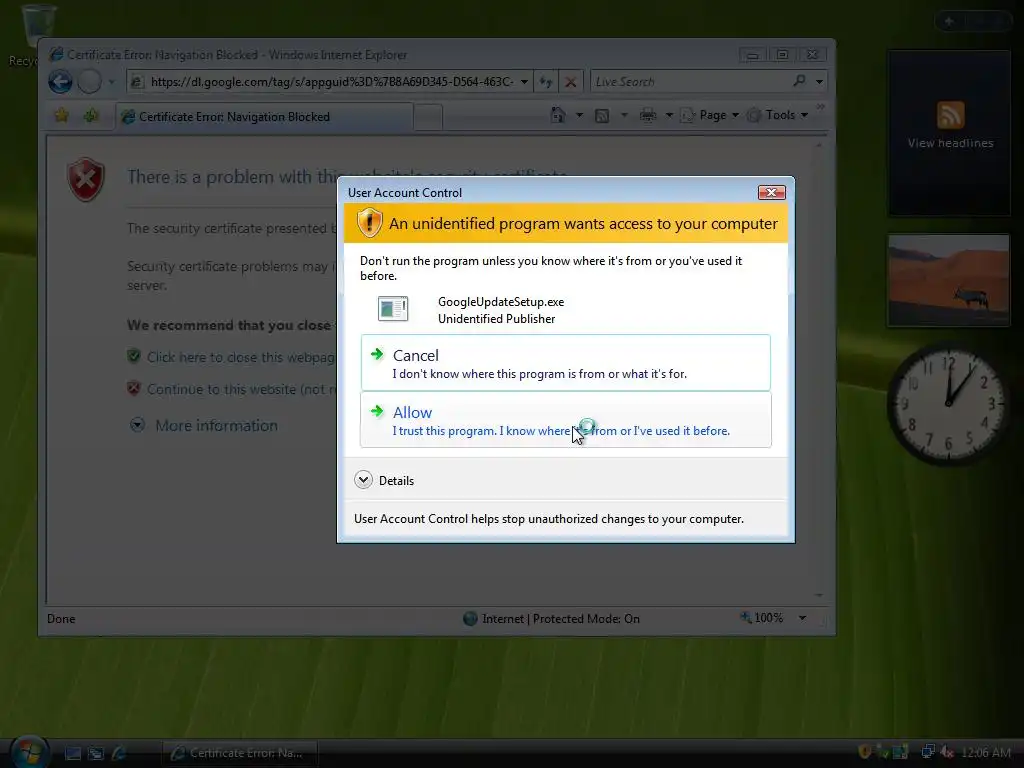Click the analog clock gadget

(x=948, y=403)
